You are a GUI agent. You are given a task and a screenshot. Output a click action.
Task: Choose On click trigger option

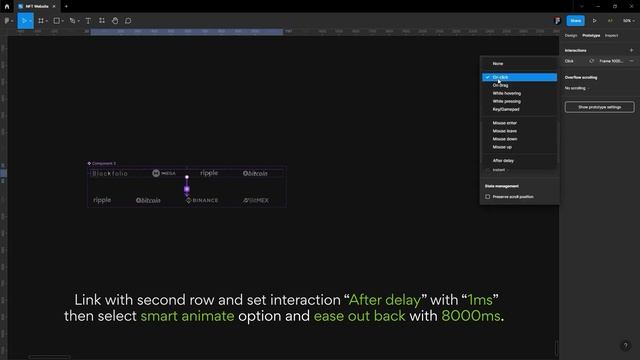click(519, 77)
